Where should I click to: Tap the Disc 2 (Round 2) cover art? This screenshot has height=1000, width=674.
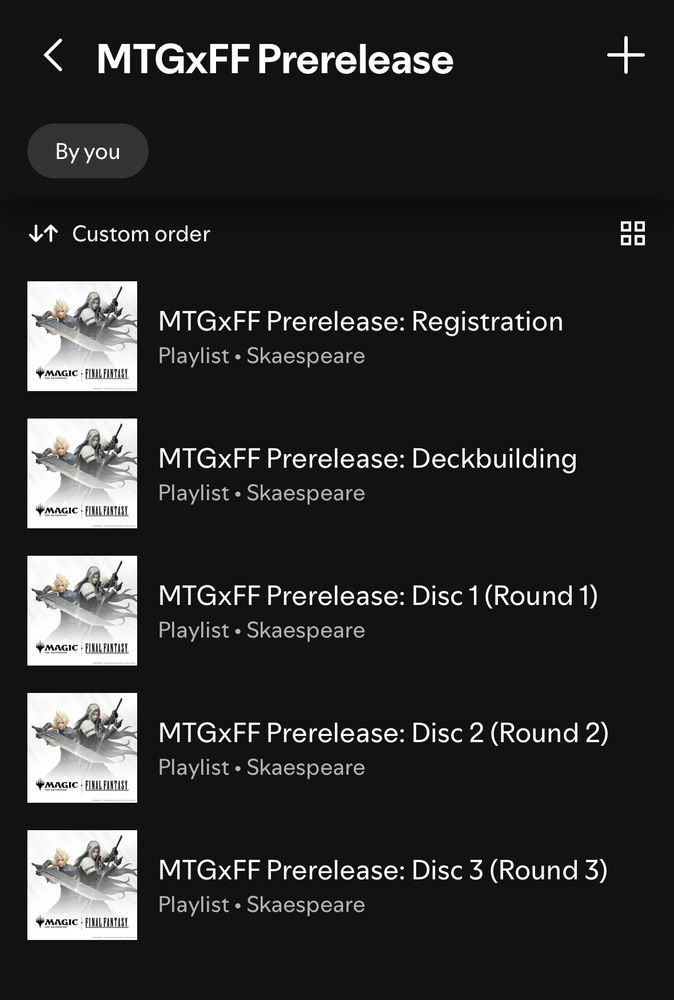point(82,747)
